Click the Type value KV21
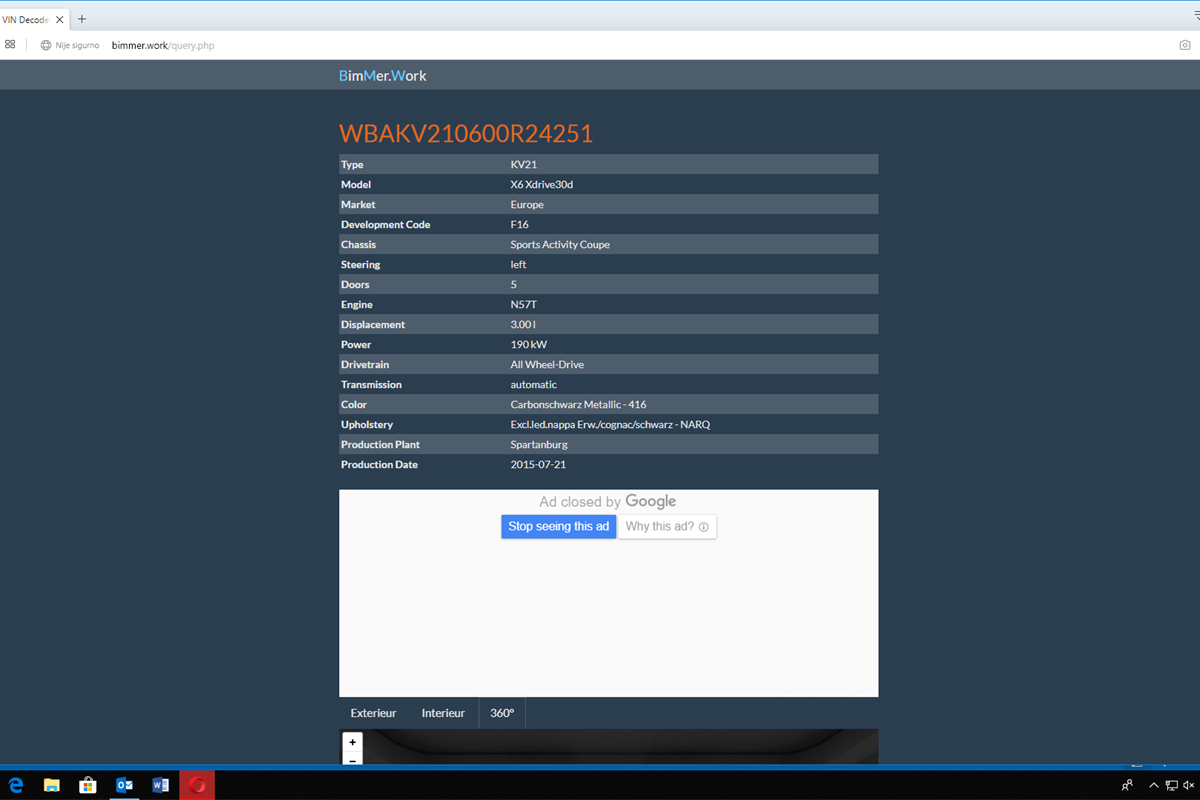The image size is (1200, 800). click(525, 165)
